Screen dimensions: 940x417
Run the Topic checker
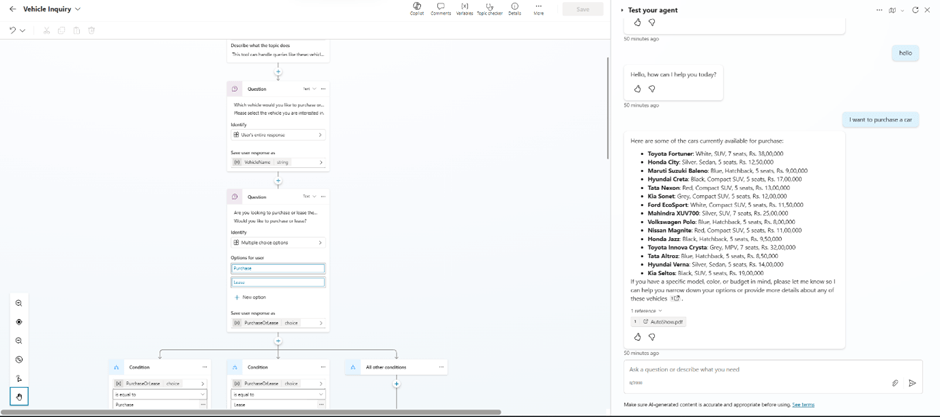click(x=489, y=9)
